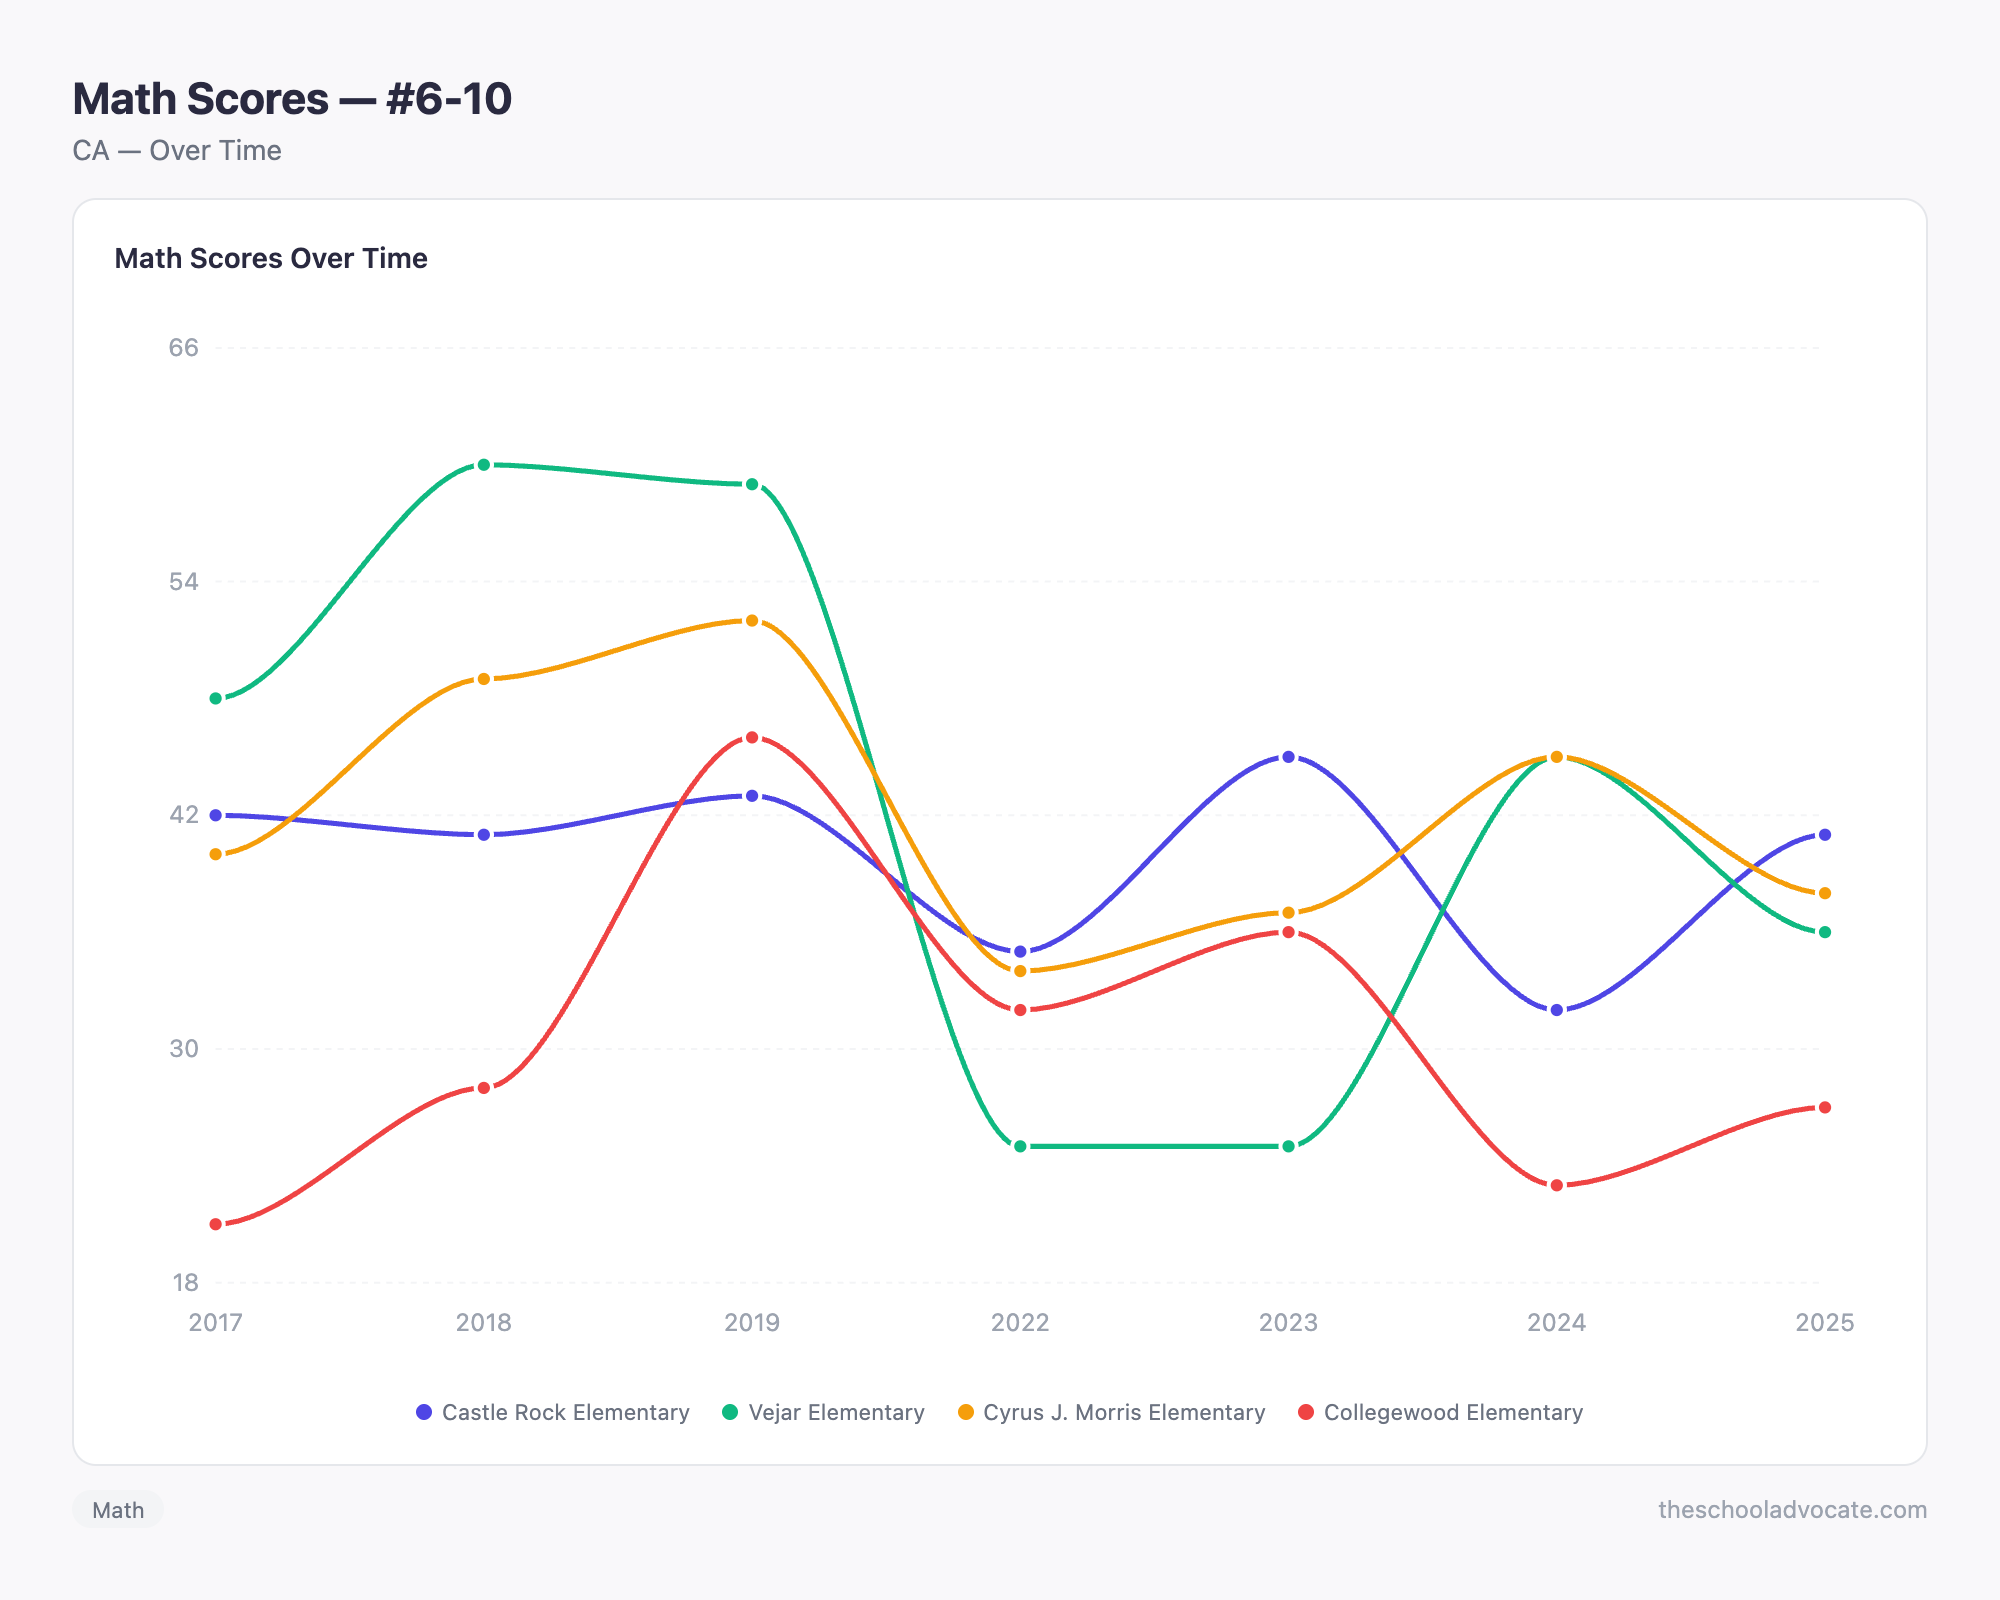This screenshot has width=2000, height=1600.
Task: Click Cyrus J. Morris 2017 data point
Action: [x=216, y=854]
